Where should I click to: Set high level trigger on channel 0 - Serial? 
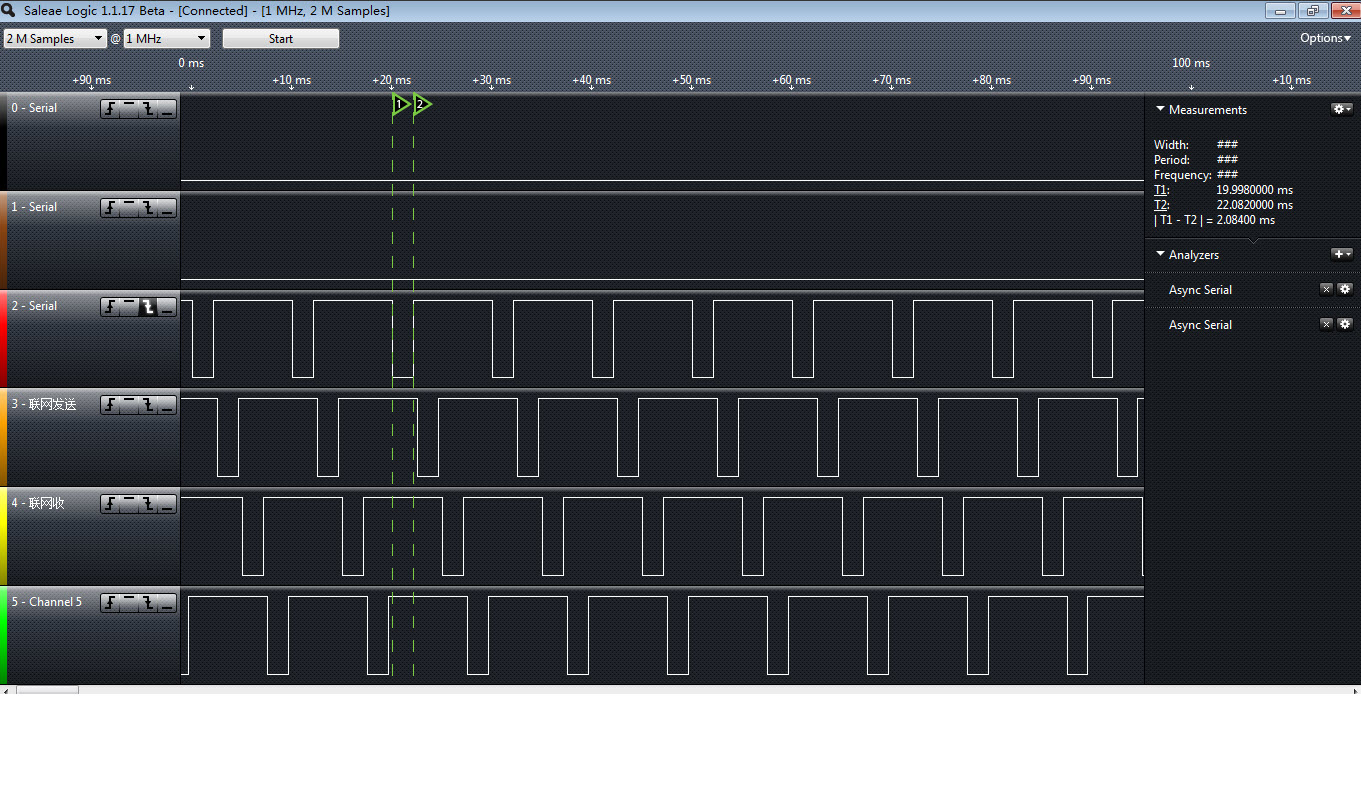tap(128, 109)
